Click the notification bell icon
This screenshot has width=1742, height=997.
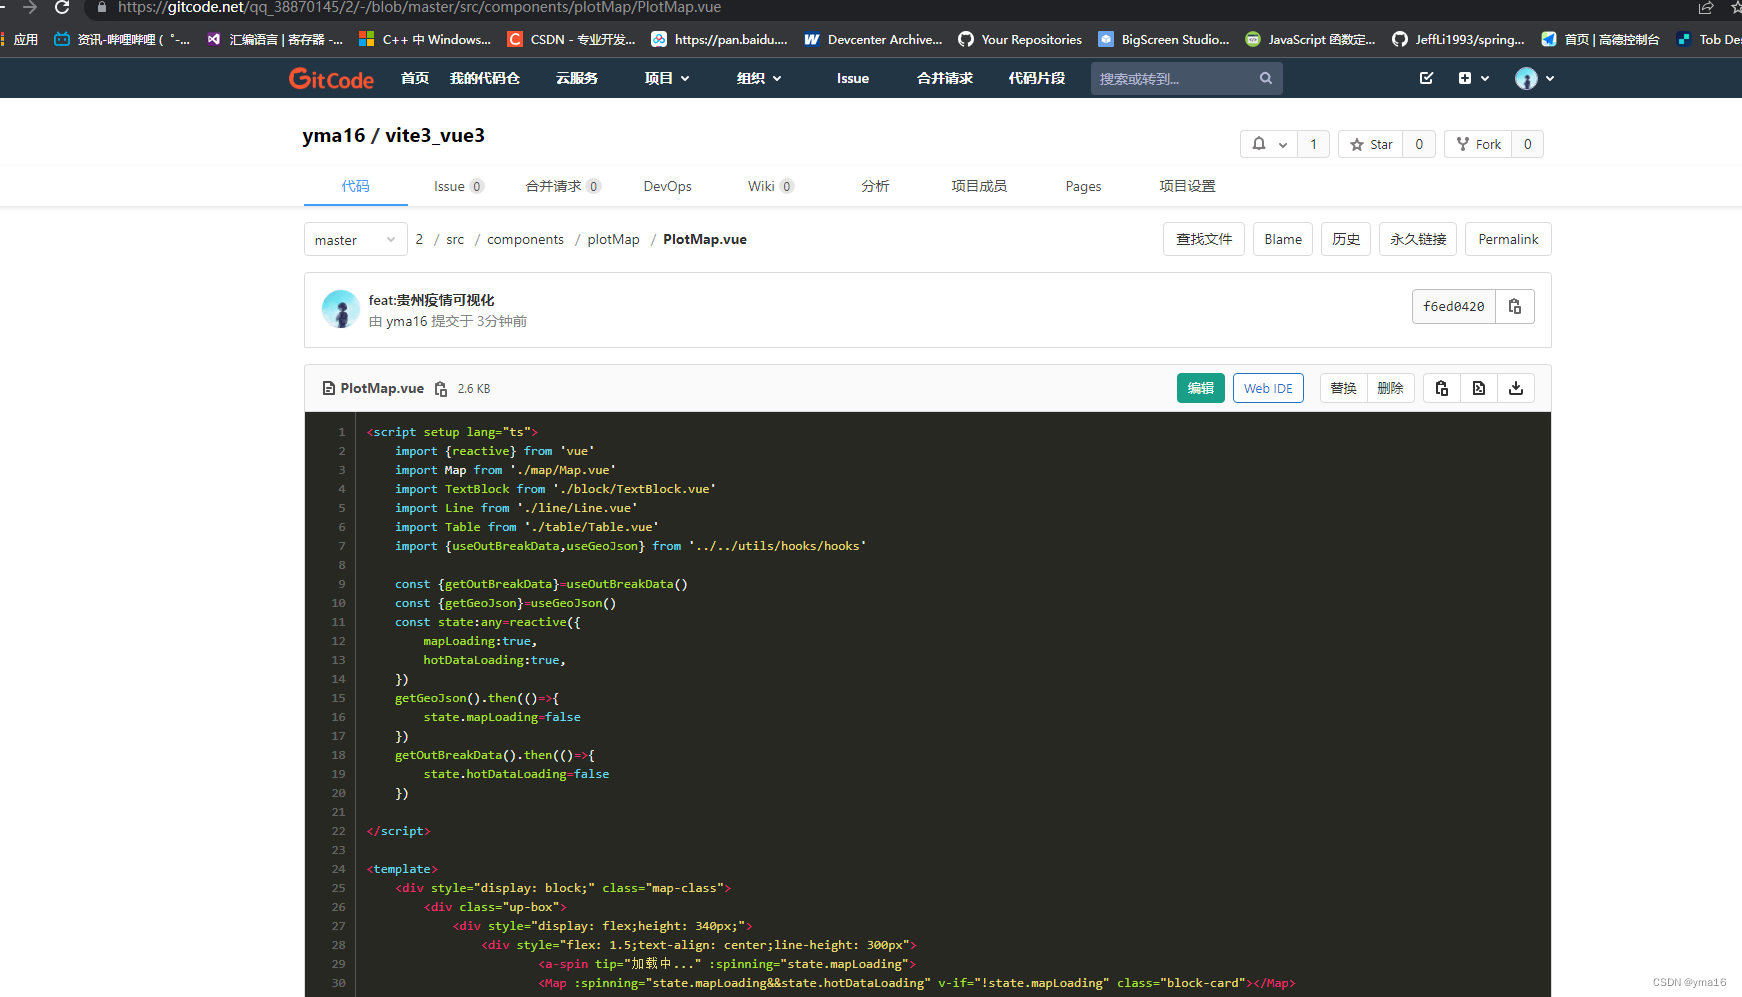pos(1259,144)
